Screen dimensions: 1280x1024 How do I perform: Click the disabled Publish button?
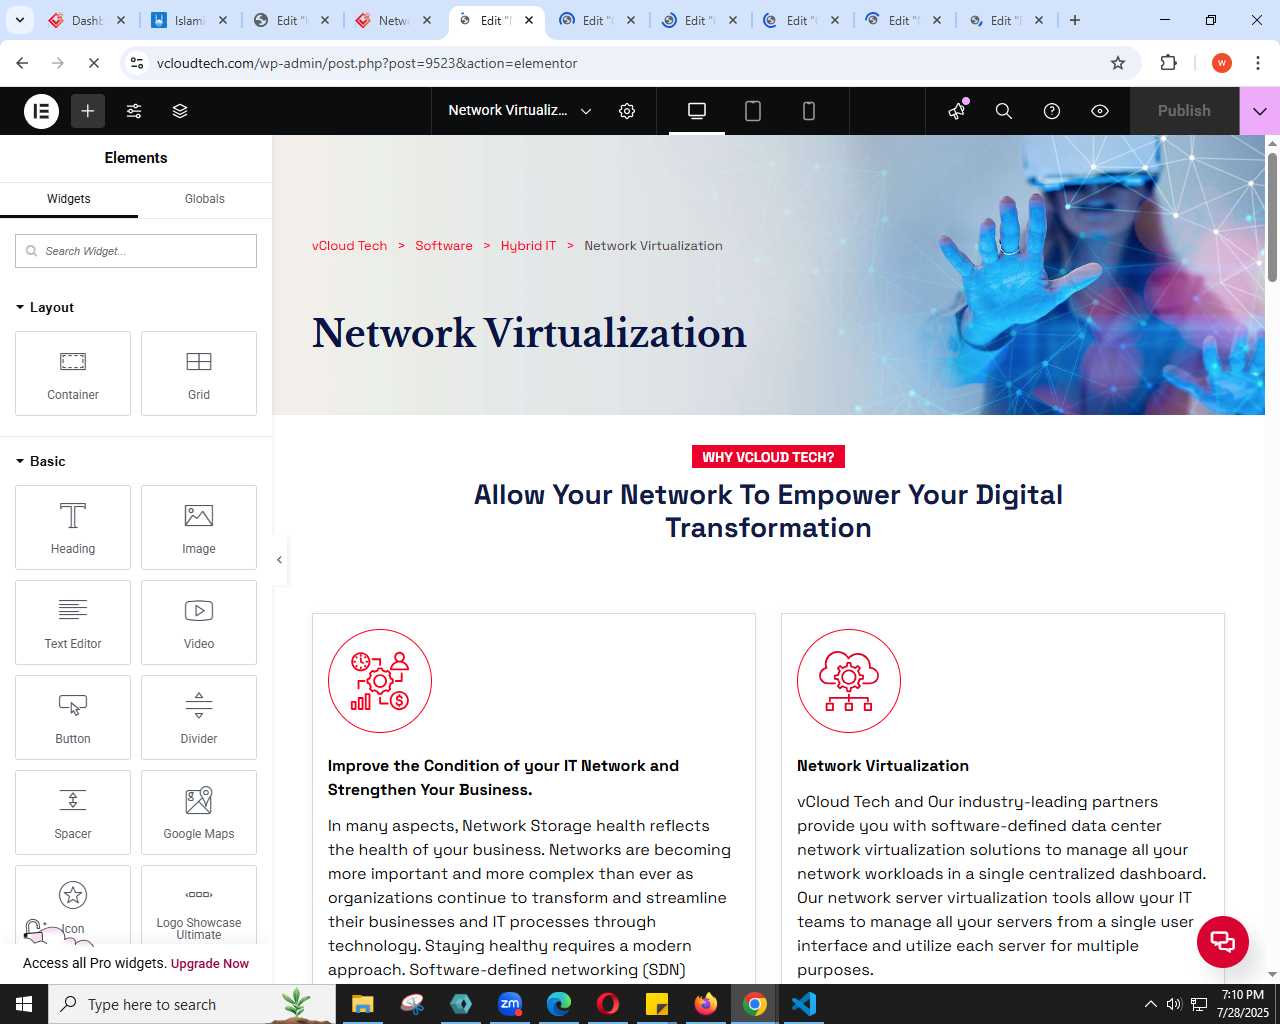(x=1184, y=111)
